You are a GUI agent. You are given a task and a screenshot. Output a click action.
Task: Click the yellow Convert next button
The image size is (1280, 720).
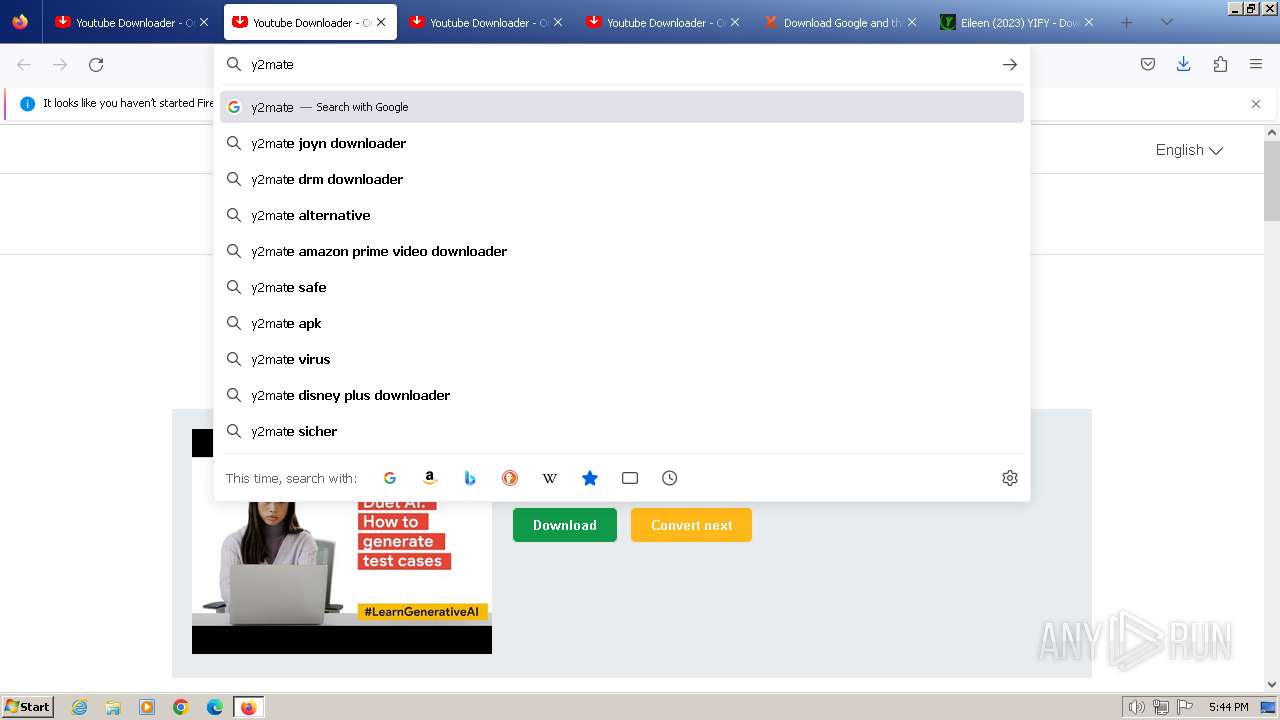[691, 525]
